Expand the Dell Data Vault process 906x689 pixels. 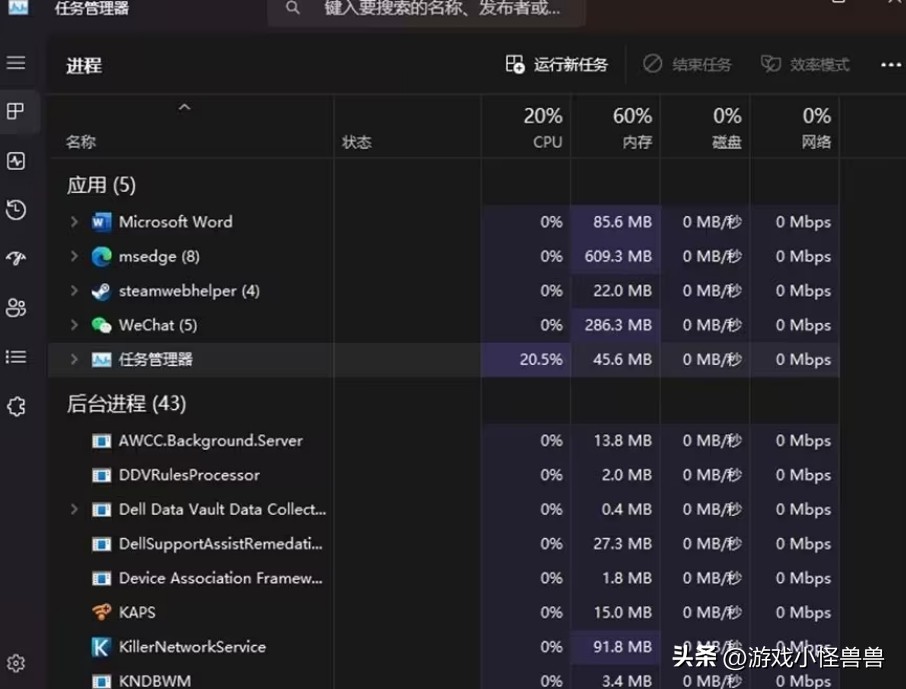click(74, 509)
